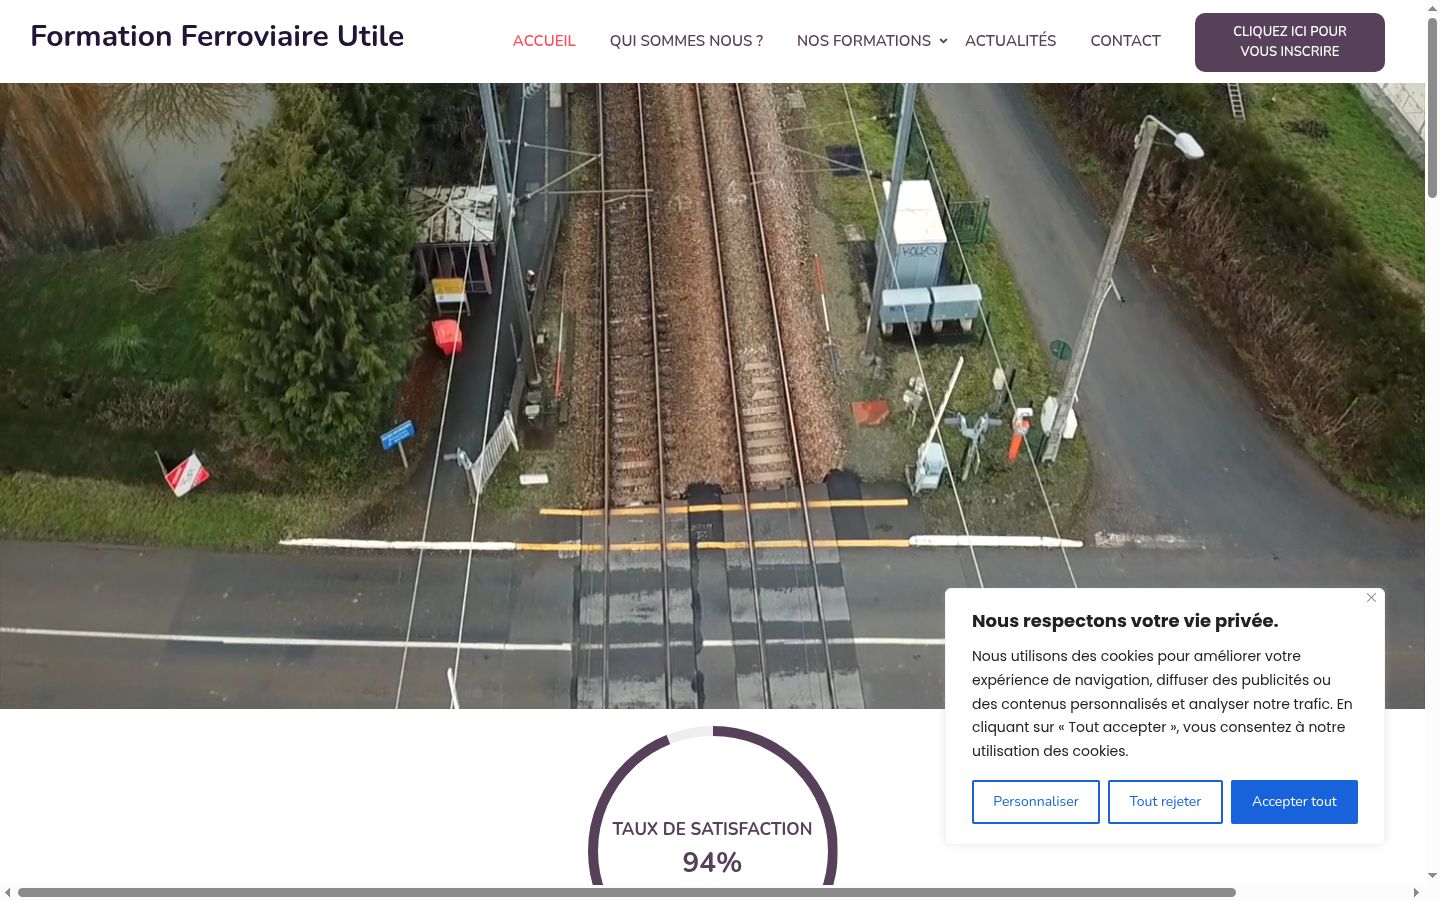This screenshot has width=1440, height=900.
Task: Click the scroll-left arrow of horizontal scrollbar
Action: click(x=8, y=892)
